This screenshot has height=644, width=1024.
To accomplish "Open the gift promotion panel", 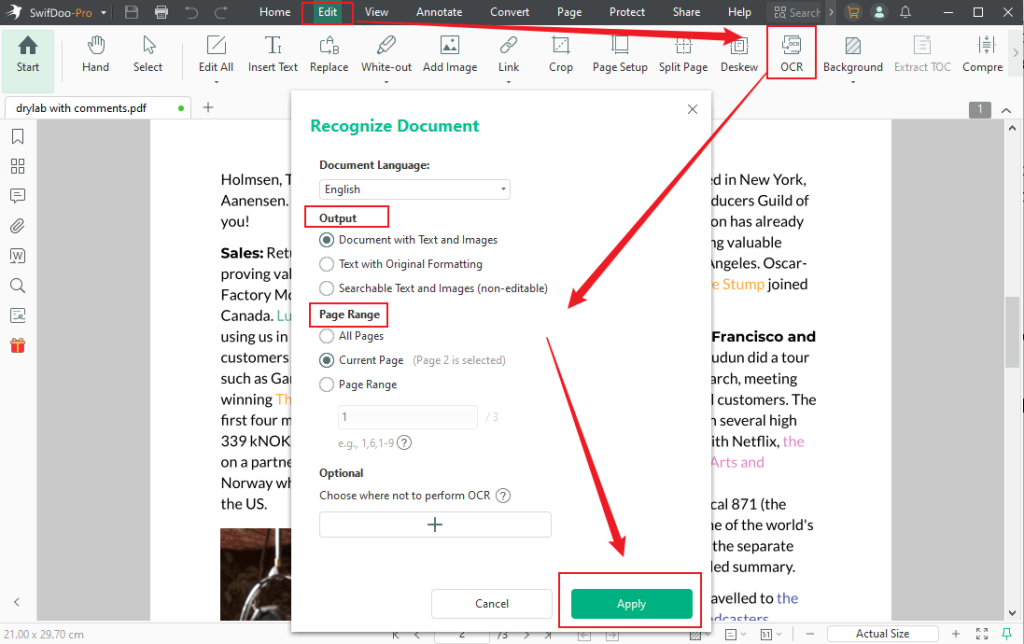I will tap(17, 345).
